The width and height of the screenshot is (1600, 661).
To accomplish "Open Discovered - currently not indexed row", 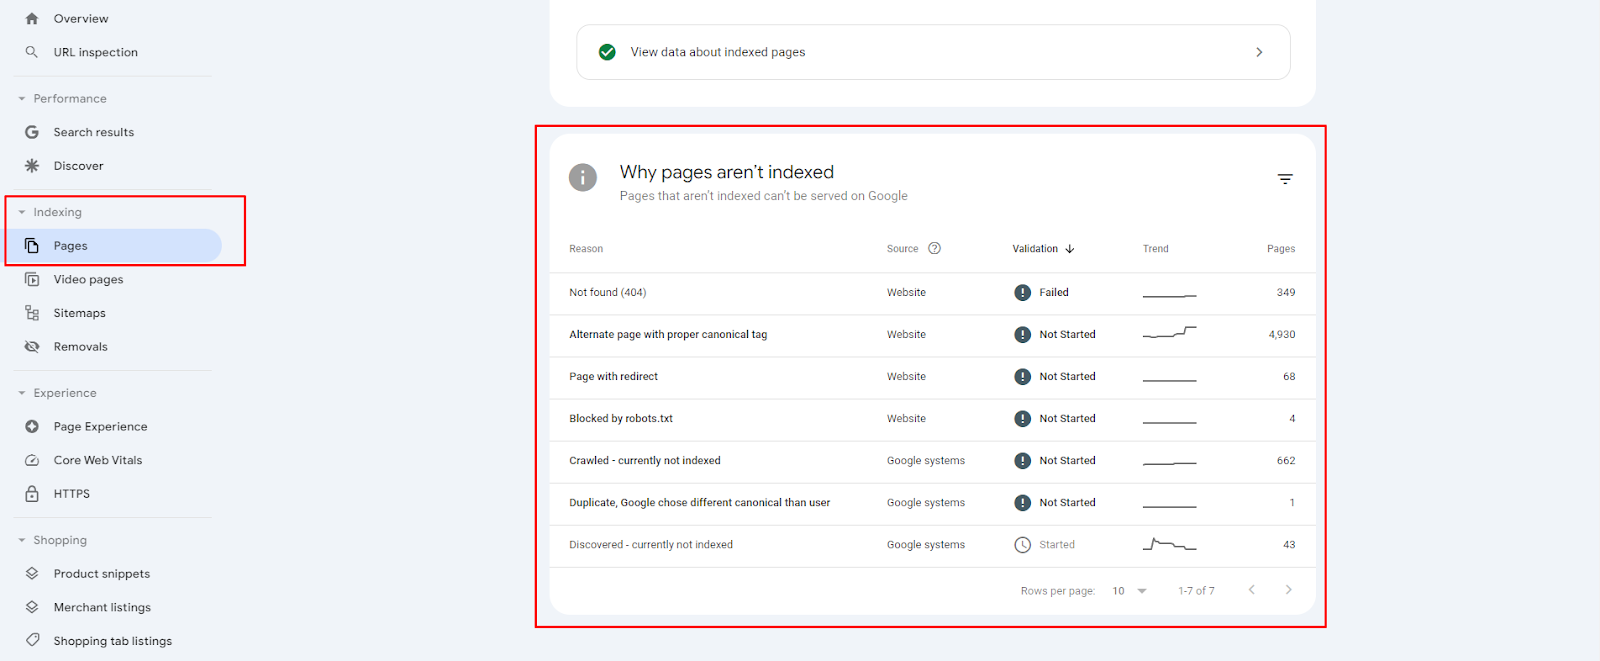I will (x=932, y=545).
